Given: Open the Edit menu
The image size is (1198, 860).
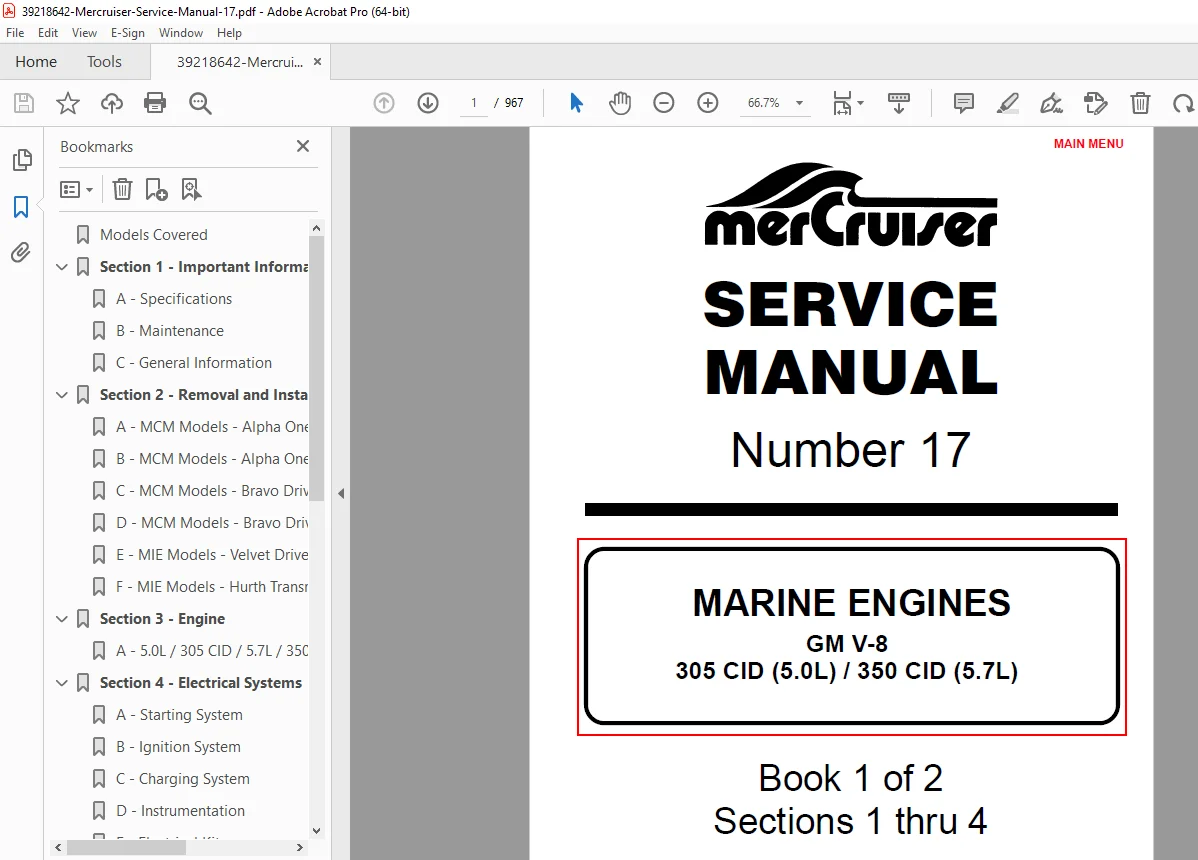Looking at the screenshot, I should click(48, 33).
